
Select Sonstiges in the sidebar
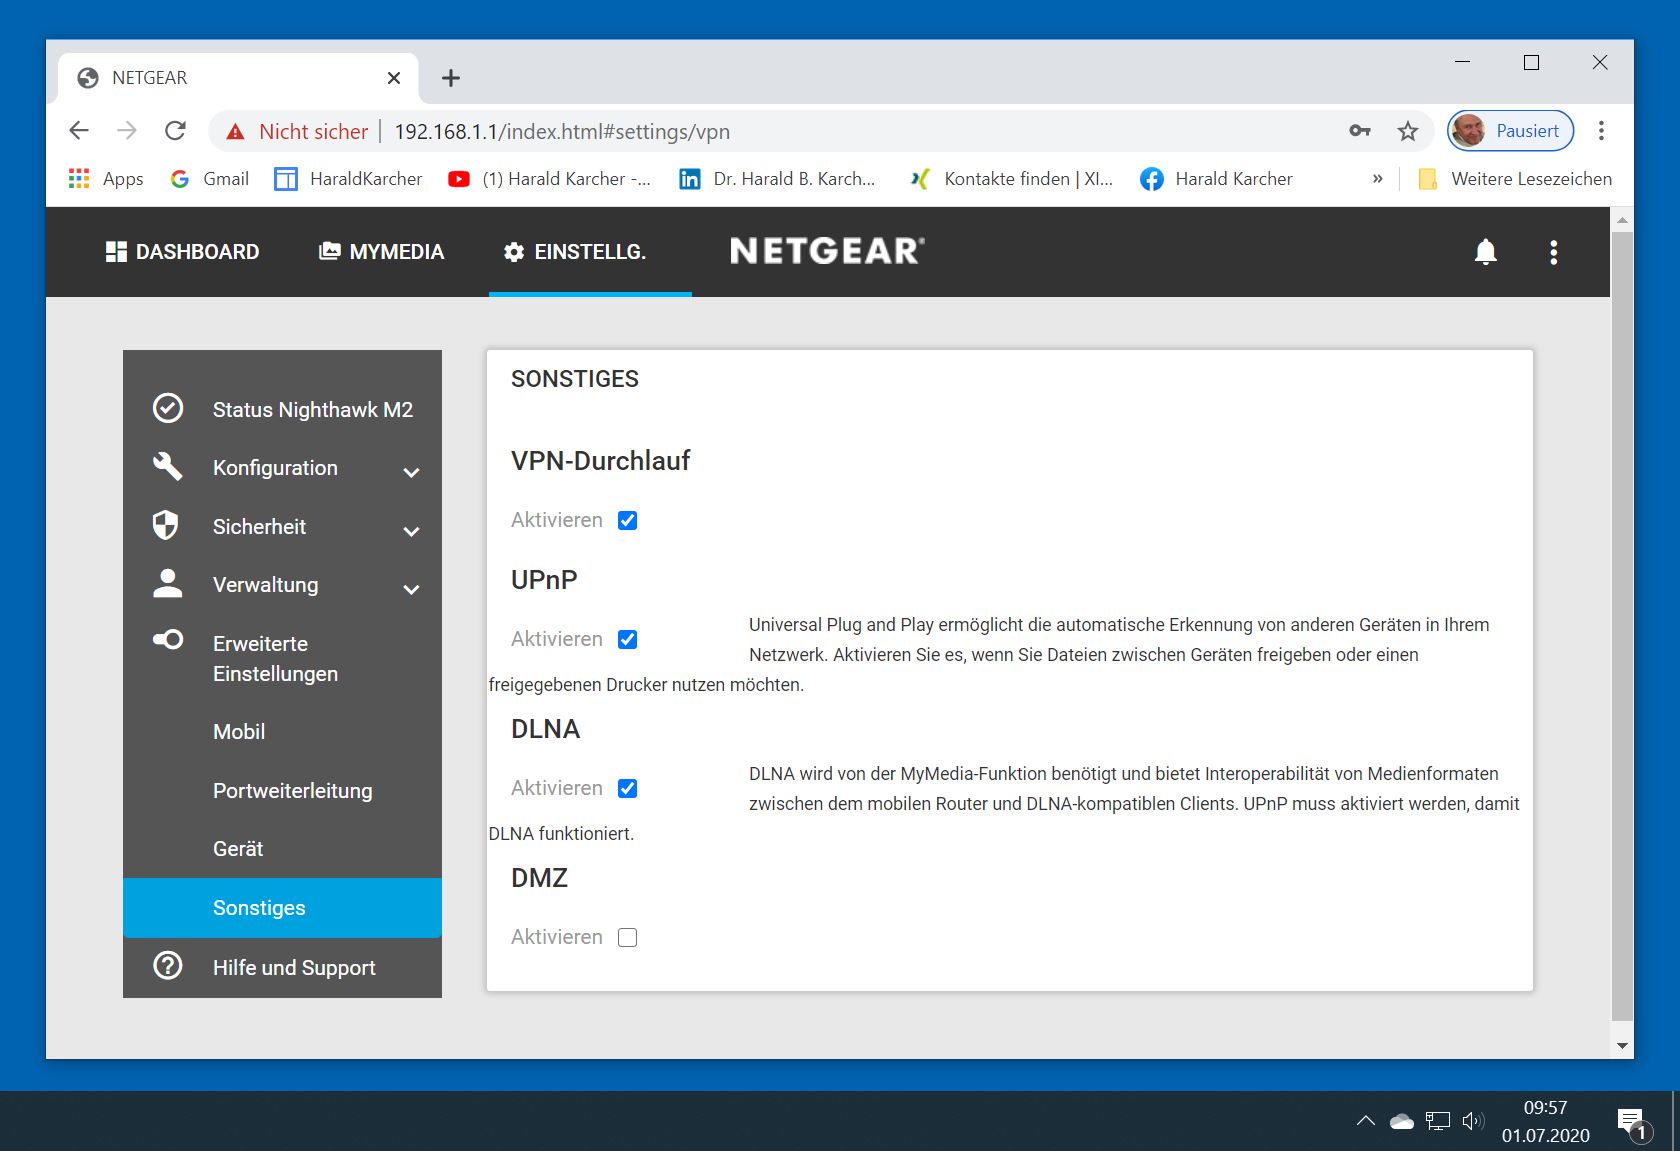point(282,908)
